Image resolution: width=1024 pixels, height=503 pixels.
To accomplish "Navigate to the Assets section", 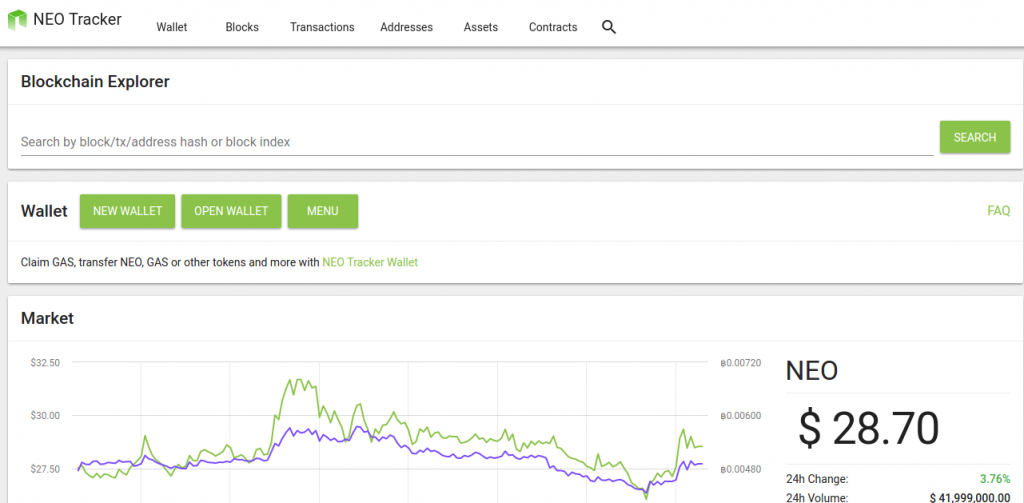I will [481, 27].
